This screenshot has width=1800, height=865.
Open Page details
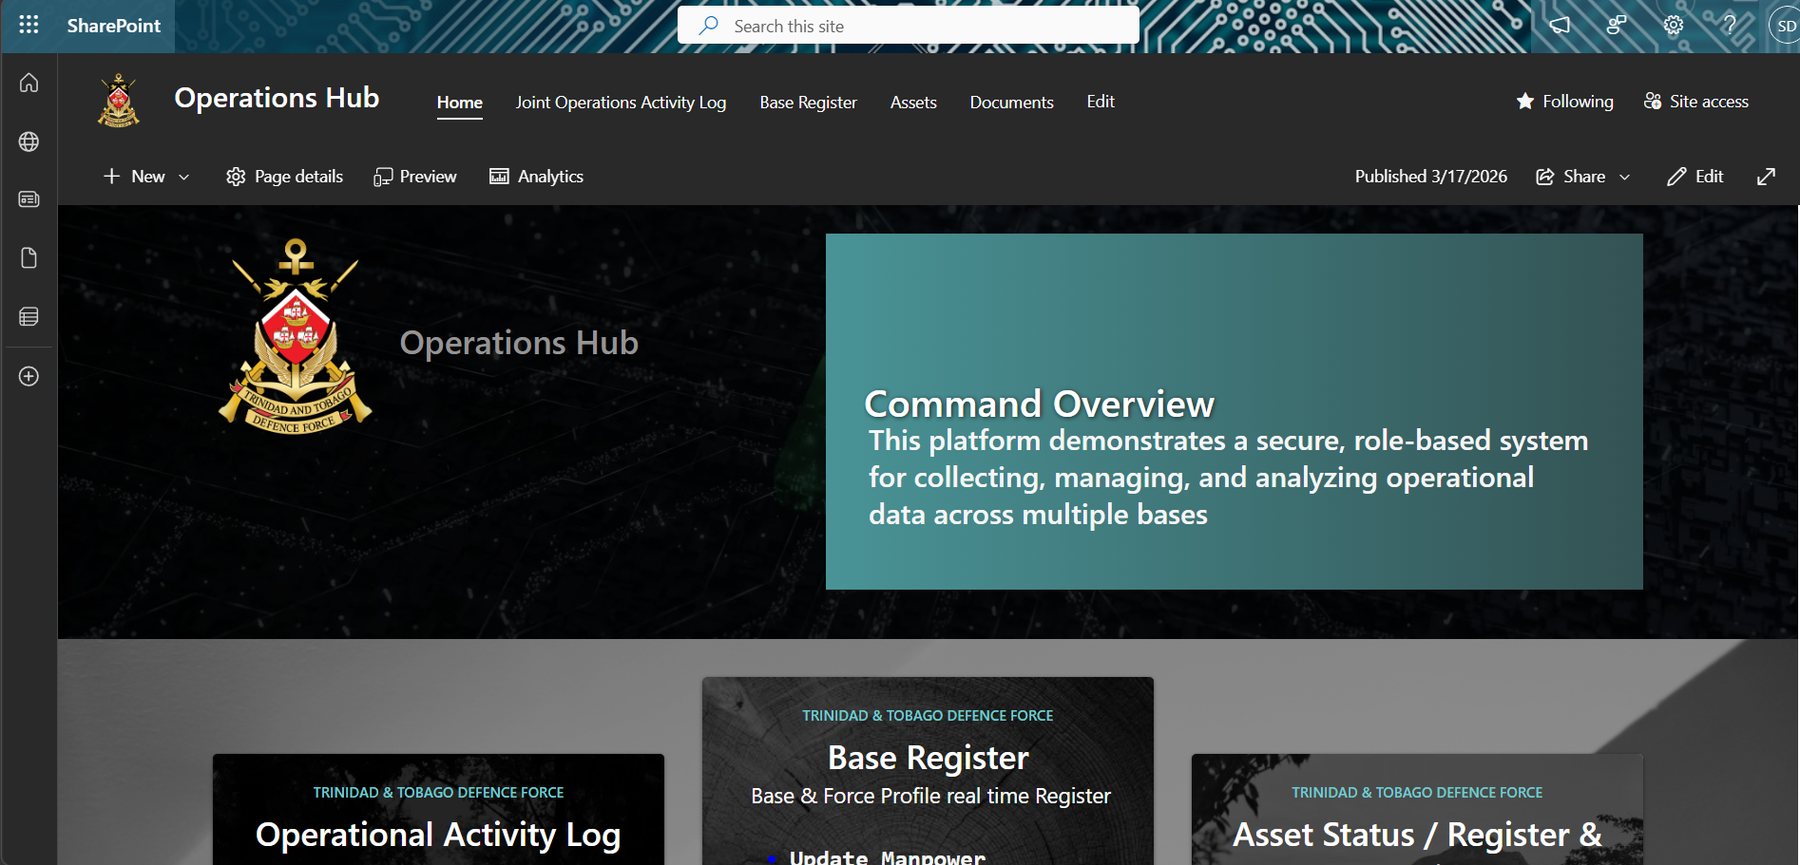coord(285,176)
